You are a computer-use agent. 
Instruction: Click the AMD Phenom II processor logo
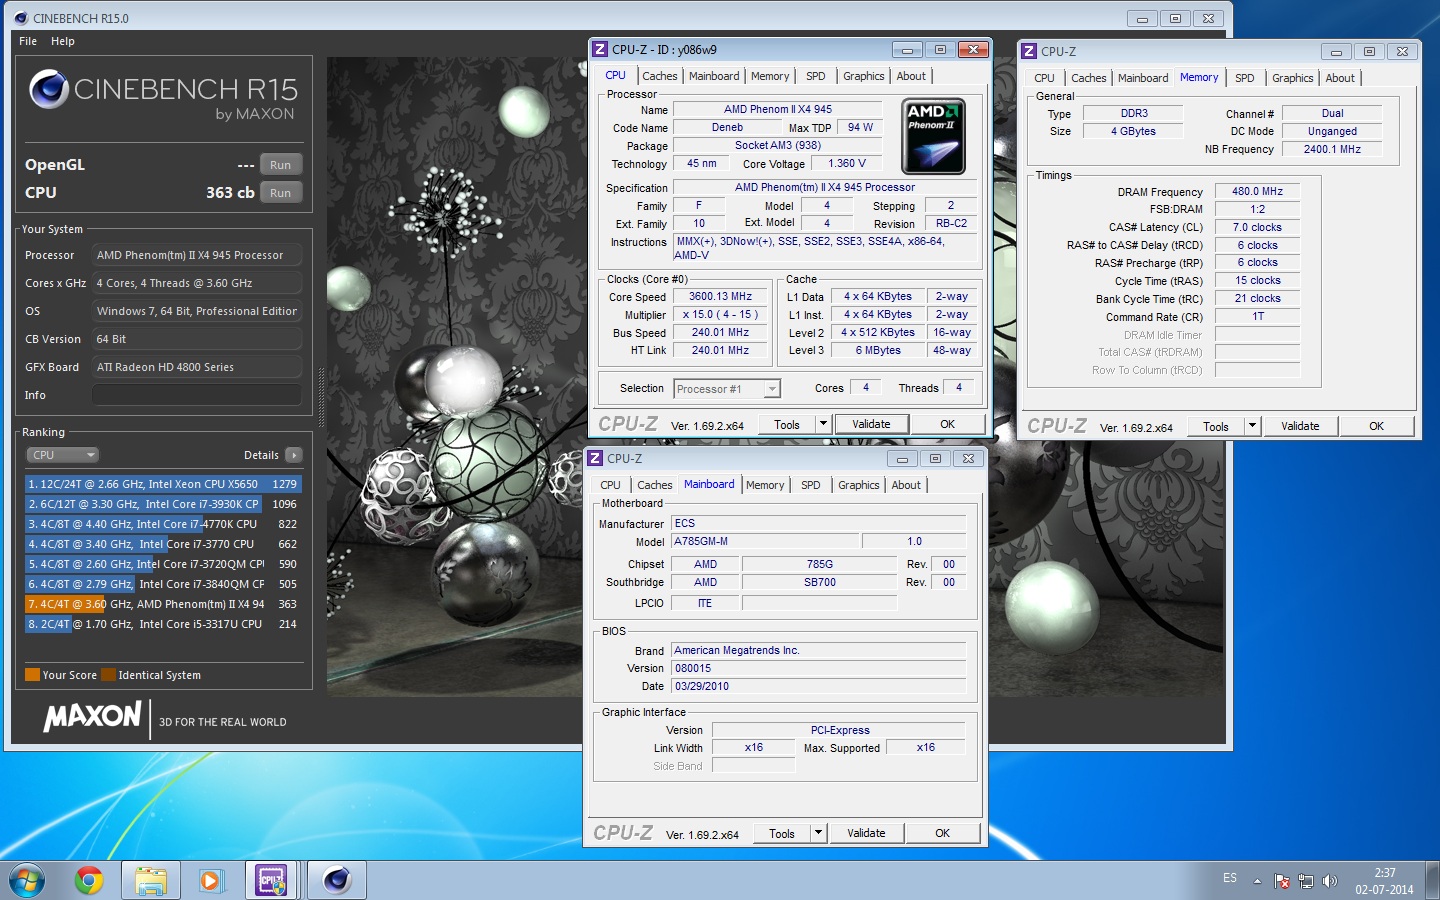click(x=933, y=137)
